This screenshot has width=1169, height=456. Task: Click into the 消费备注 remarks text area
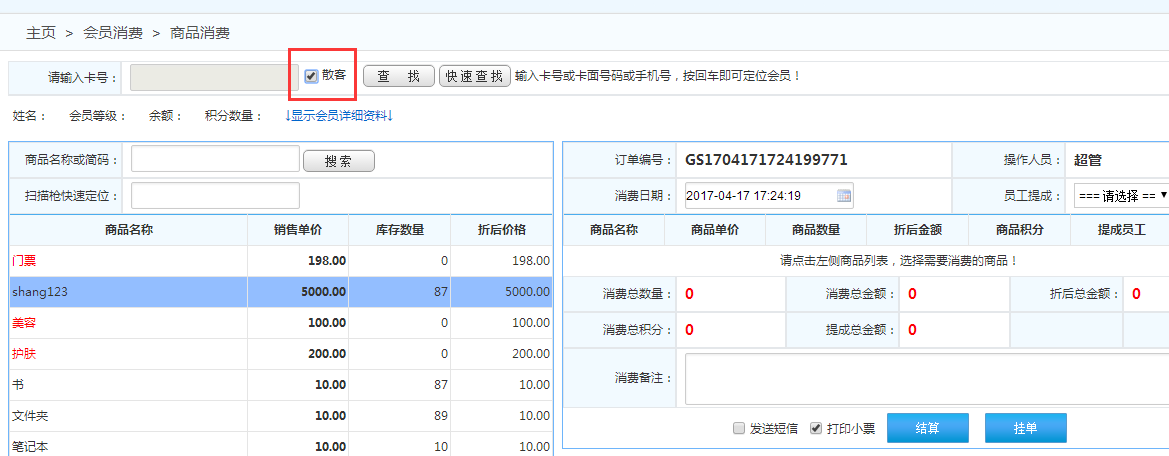point(925,378)
